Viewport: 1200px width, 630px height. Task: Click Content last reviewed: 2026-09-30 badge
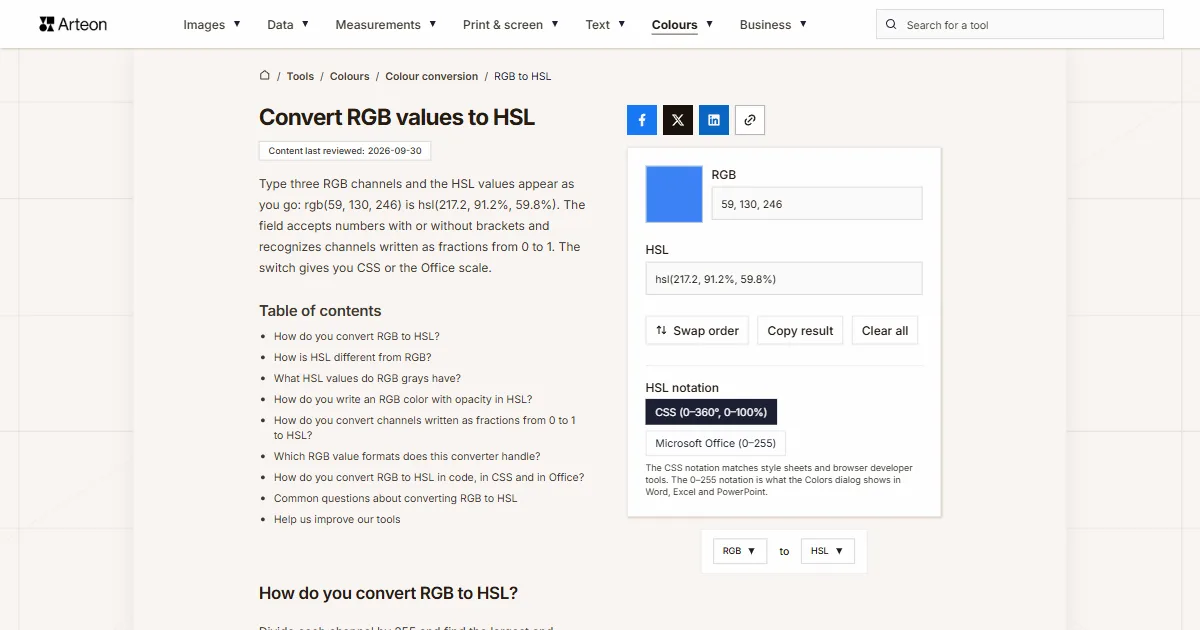[345, 151]
